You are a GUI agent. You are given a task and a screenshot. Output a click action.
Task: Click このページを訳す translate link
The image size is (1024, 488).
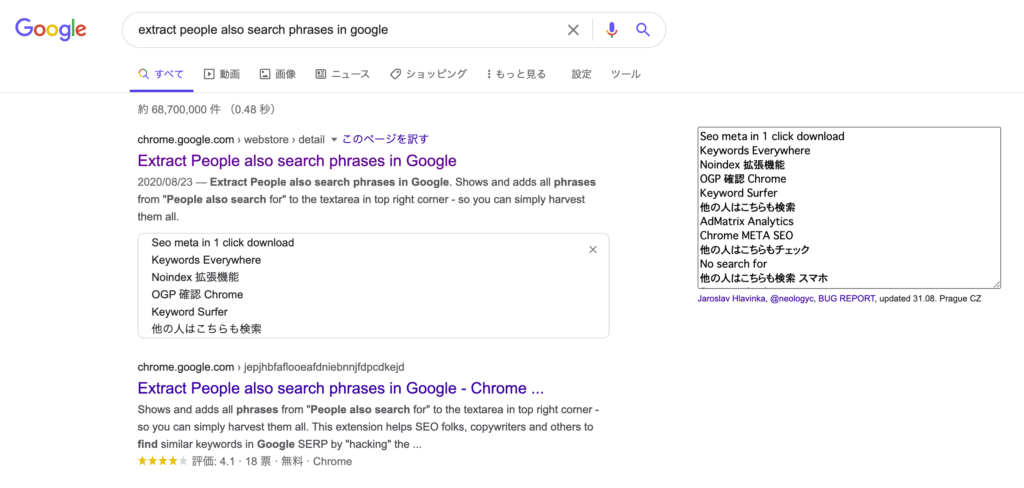point(386,139)
